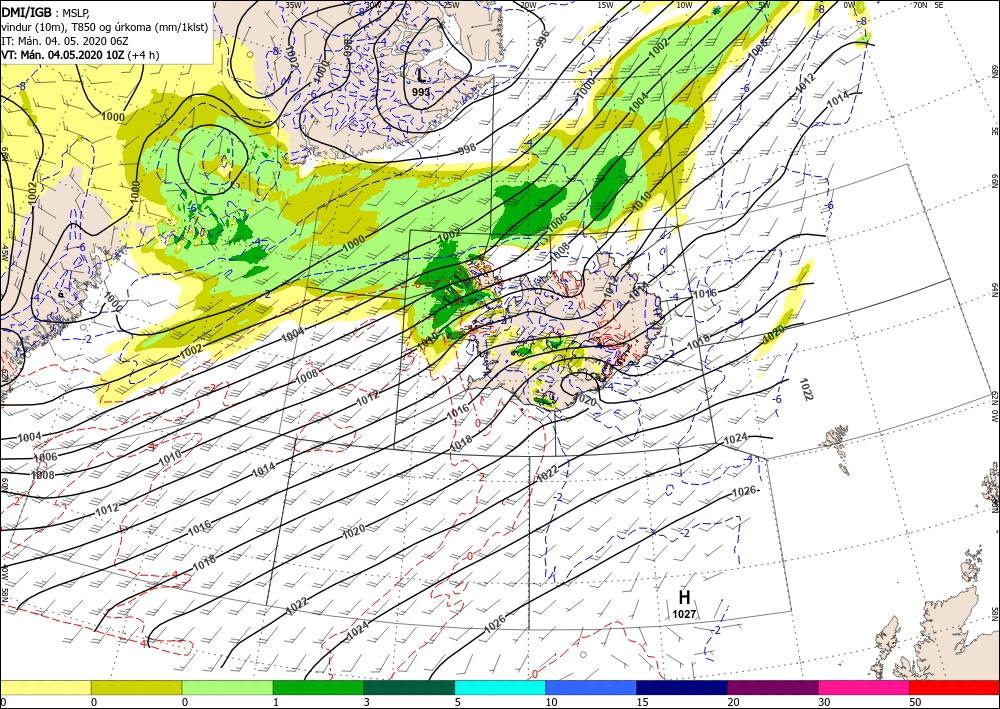Screen dimensions: 1000x709
Task: Click the '993' low pressure value
Action: [421, 92]
